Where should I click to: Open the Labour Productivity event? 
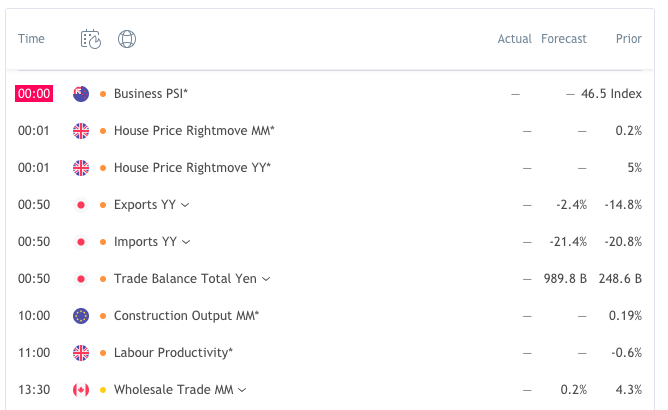coord(173,353)
